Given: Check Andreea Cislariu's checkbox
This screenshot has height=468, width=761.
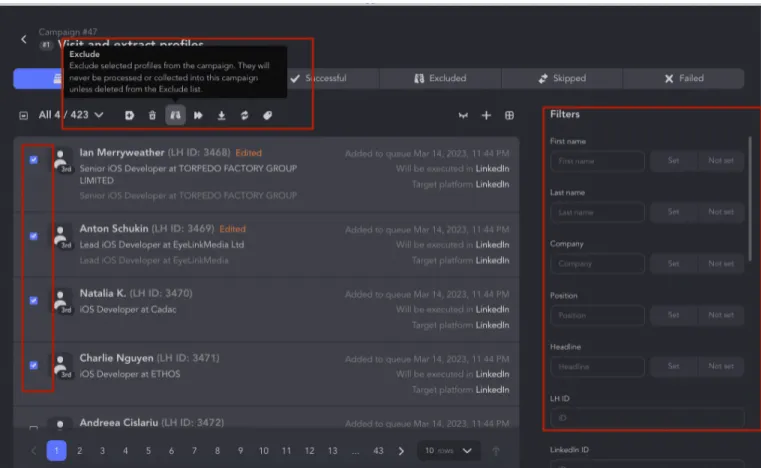Looking at the screenshot, I should tap(33, 428).
